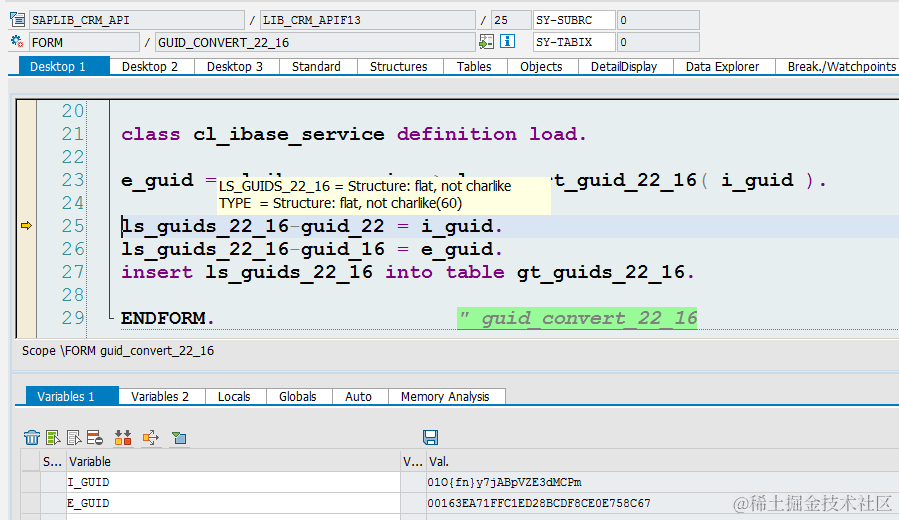Click the two orange squares with down arrows icon
The height and width of the screenshot is (520, 899).
[123, 438]
